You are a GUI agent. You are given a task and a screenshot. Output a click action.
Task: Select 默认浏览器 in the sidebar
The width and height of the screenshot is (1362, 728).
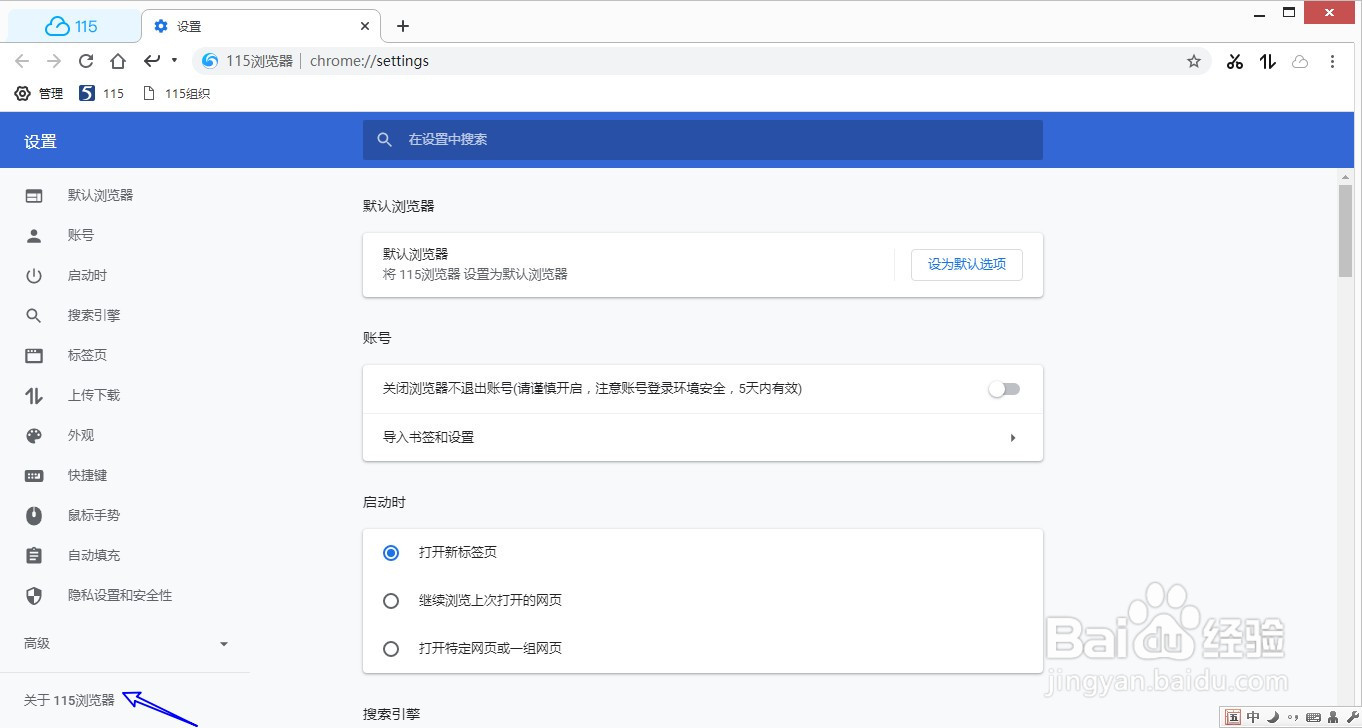pyautogui.click(x=100, y=195)
